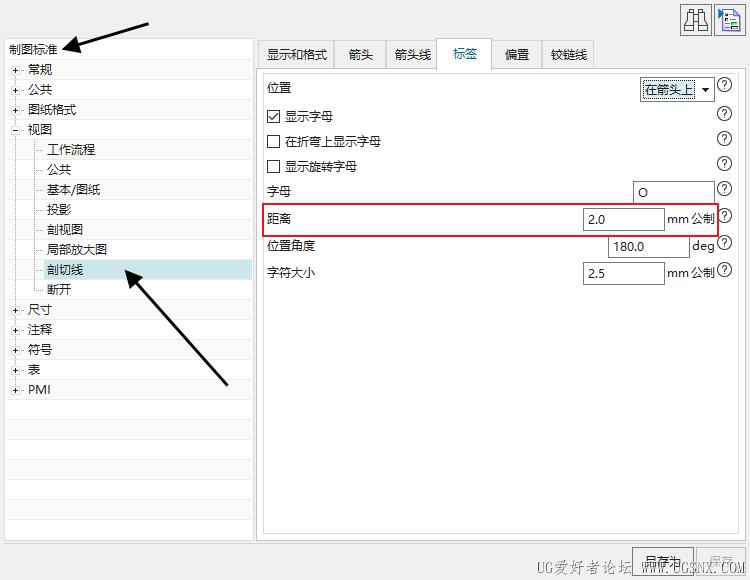Viewport: 750px width, 580px height.
Task: Click the 另存为 button
Action: 662,561
